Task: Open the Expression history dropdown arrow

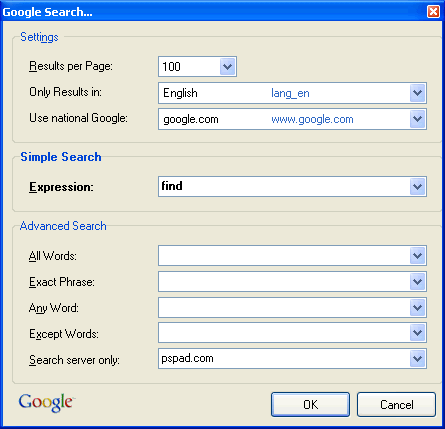Action: coord(417,187)
